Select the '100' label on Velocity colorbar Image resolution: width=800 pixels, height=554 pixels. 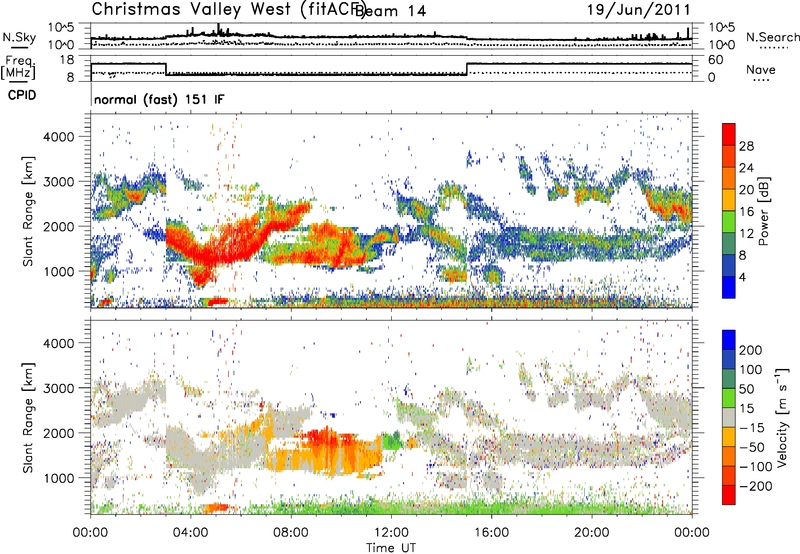click(x=751, y=369)
